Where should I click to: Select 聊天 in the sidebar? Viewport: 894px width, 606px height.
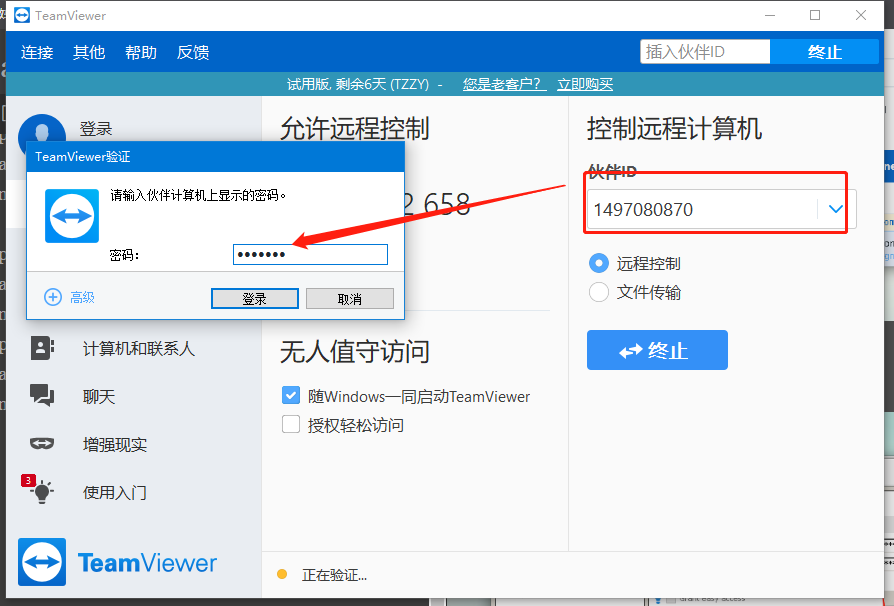pos(99,396)
